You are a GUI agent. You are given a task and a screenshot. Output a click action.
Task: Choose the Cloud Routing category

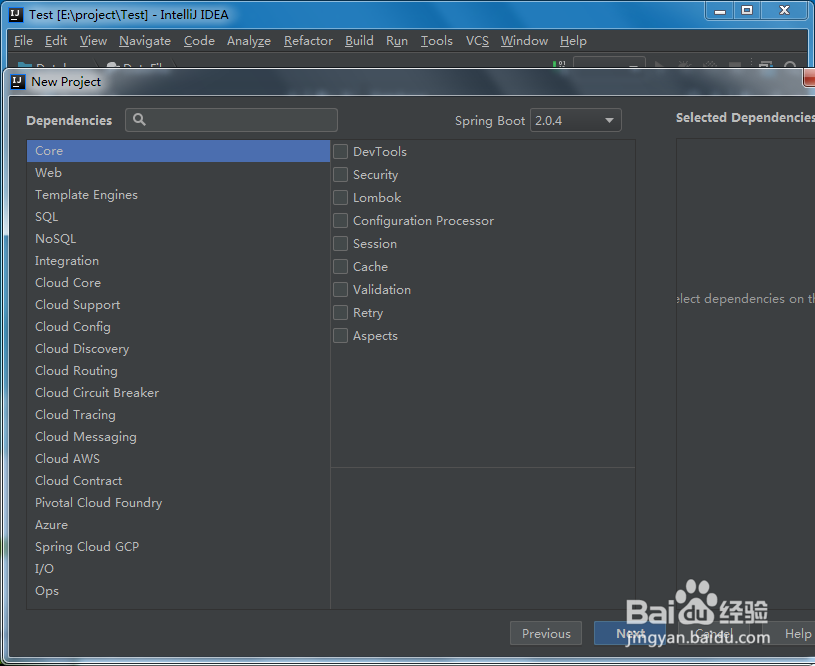pyautogui.click(x=178, y=371)
